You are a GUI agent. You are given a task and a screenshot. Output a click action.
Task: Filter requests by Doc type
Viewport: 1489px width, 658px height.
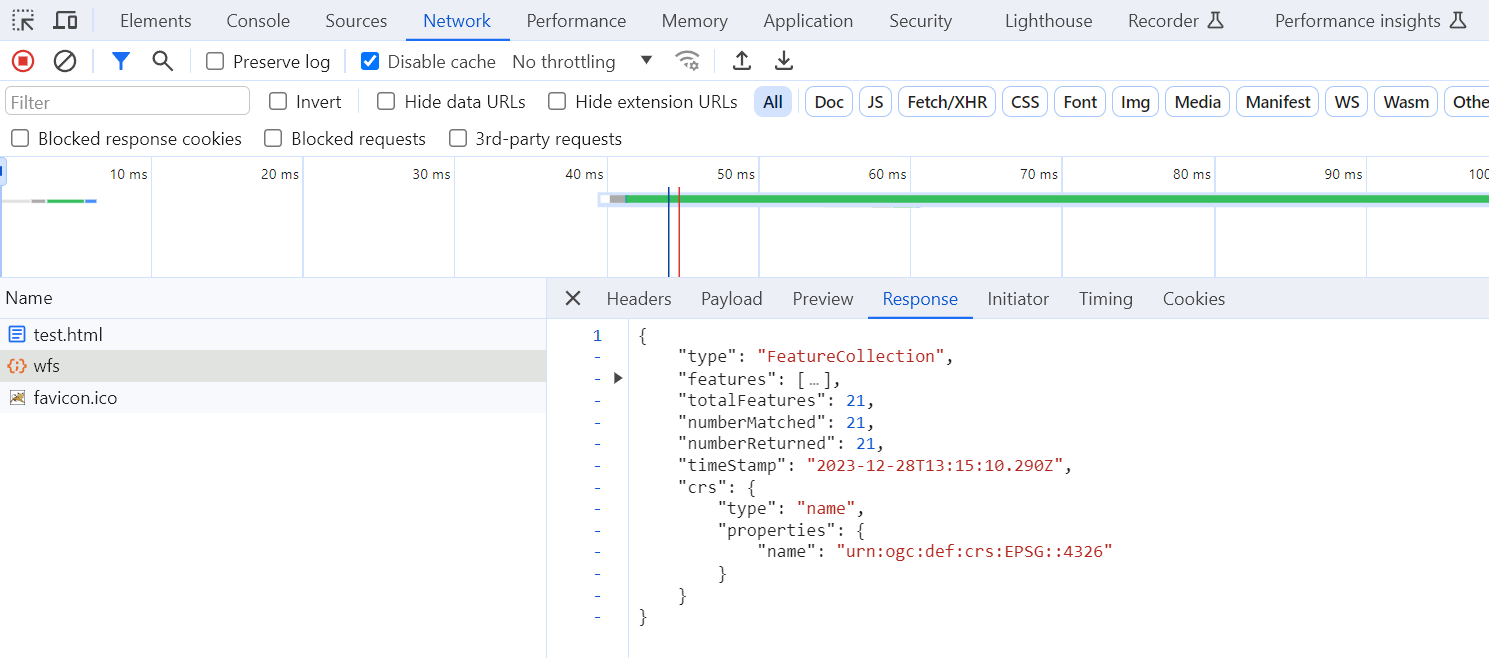tap(829, 101)
